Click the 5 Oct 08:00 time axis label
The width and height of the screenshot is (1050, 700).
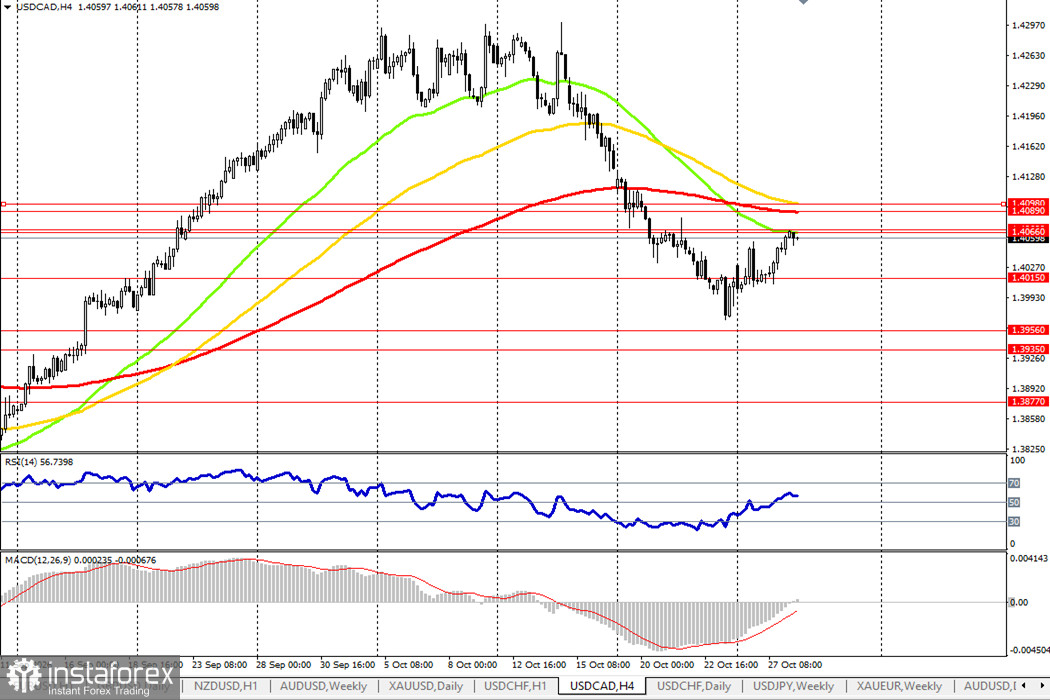click(408, 665)
